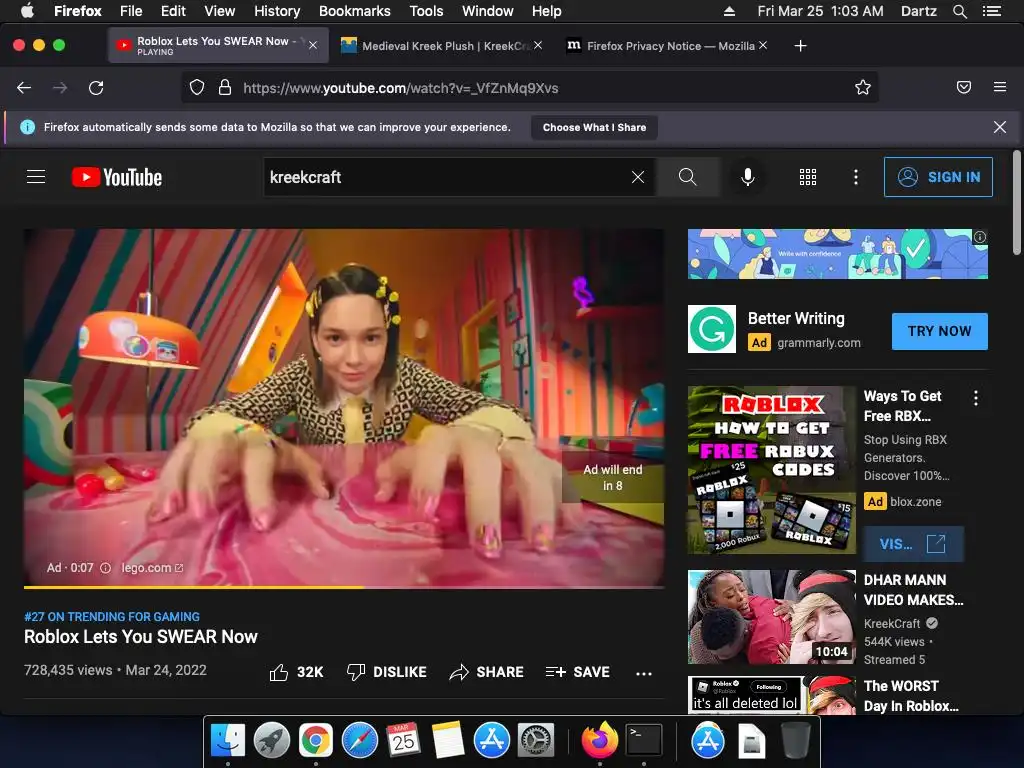This screenshot has height=768, width=1024.
Task: Click Choose What I Share button
Action: click(594, 127)
